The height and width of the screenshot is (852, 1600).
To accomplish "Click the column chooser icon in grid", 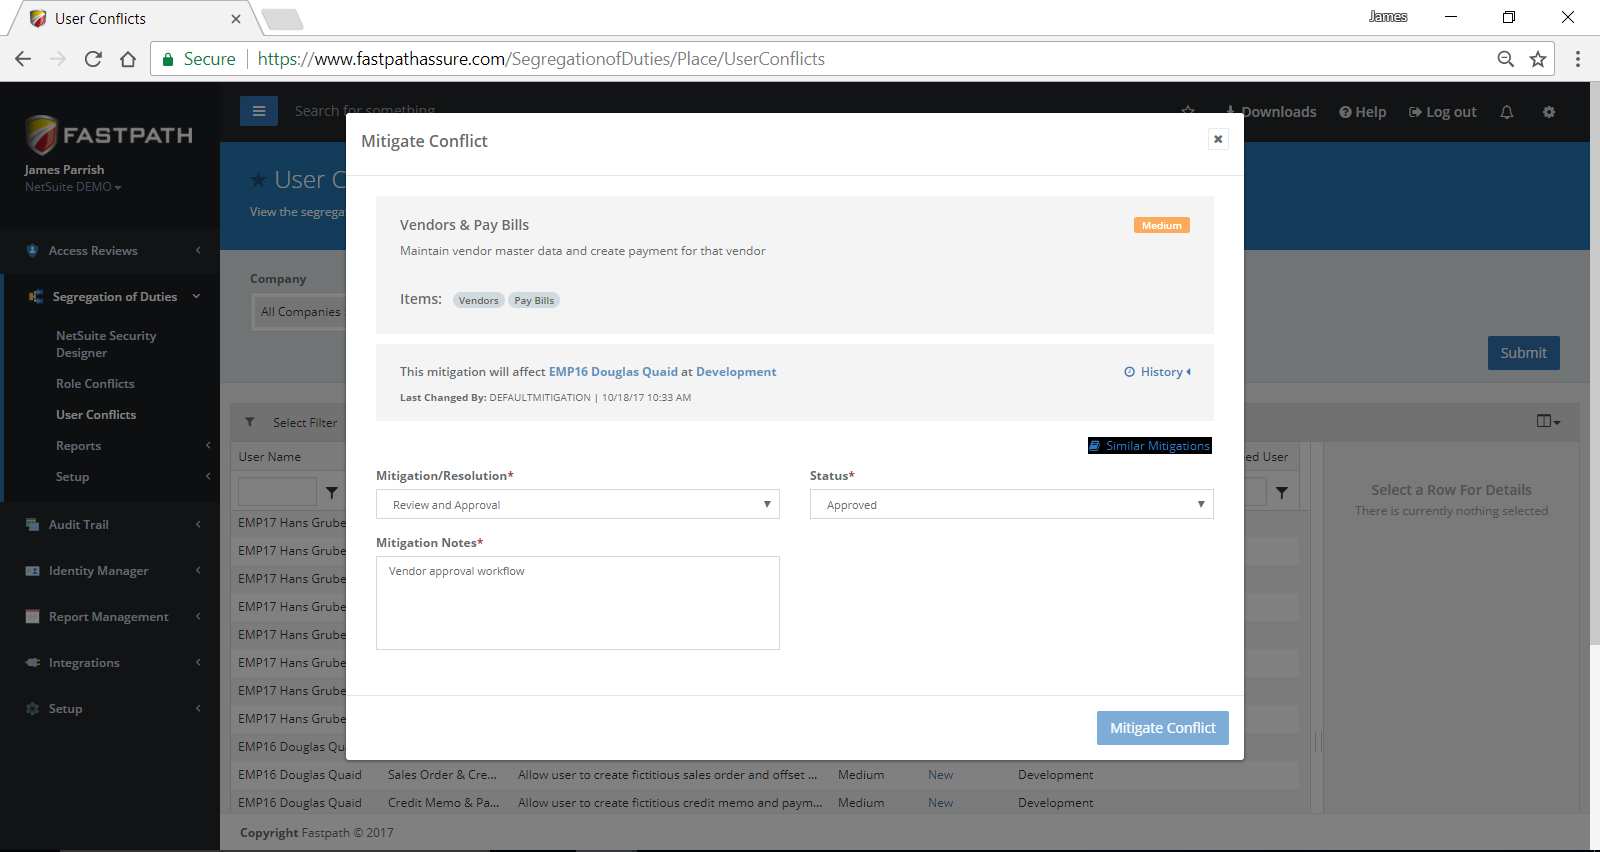I will tap(1547, 421).
